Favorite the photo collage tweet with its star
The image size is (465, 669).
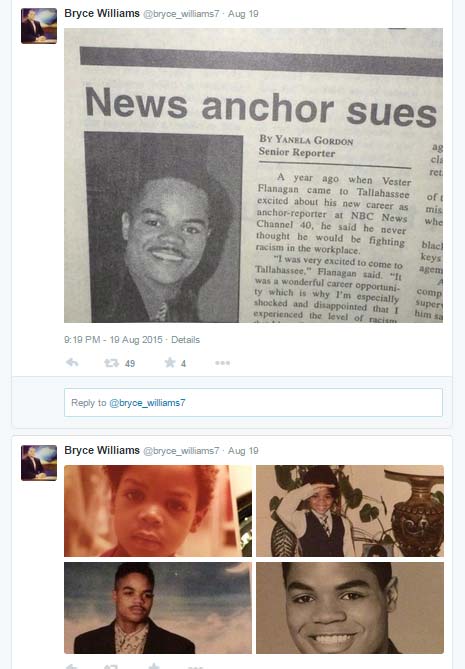pos(154,666)
